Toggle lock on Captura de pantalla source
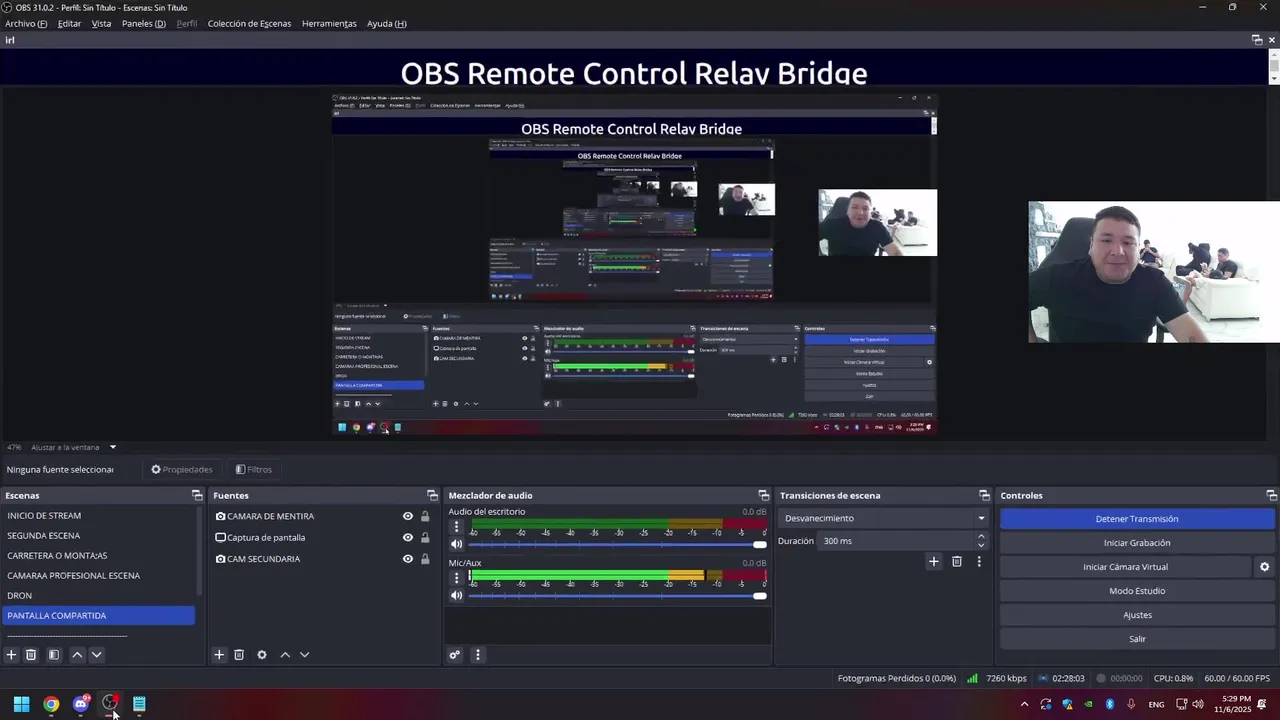 425,538
